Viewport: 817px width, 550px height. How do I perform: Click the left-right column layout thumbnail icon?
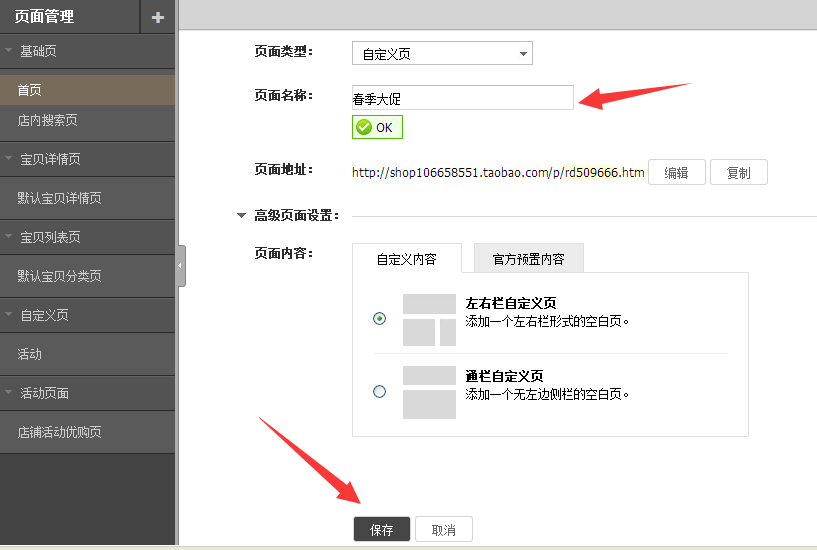(x=429, y=320)
